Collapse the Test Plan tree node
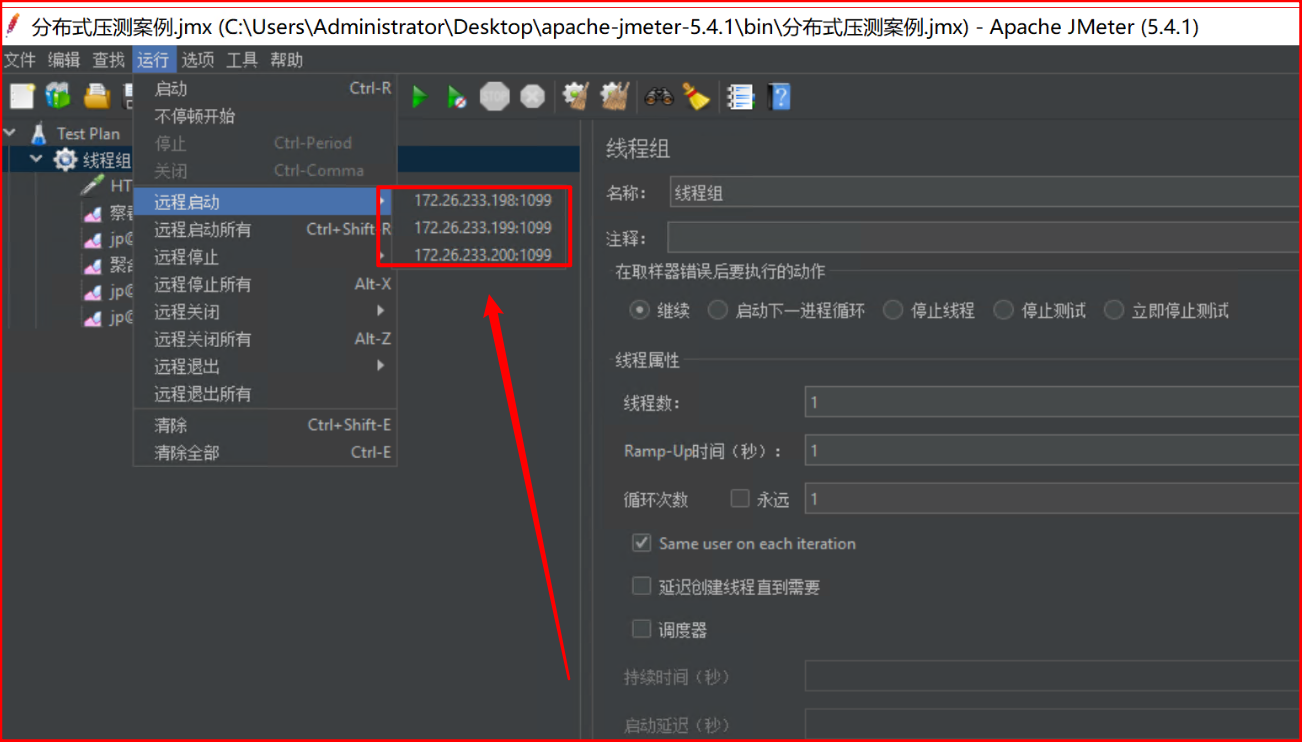1302x742 pixels. tap(11, 133)
